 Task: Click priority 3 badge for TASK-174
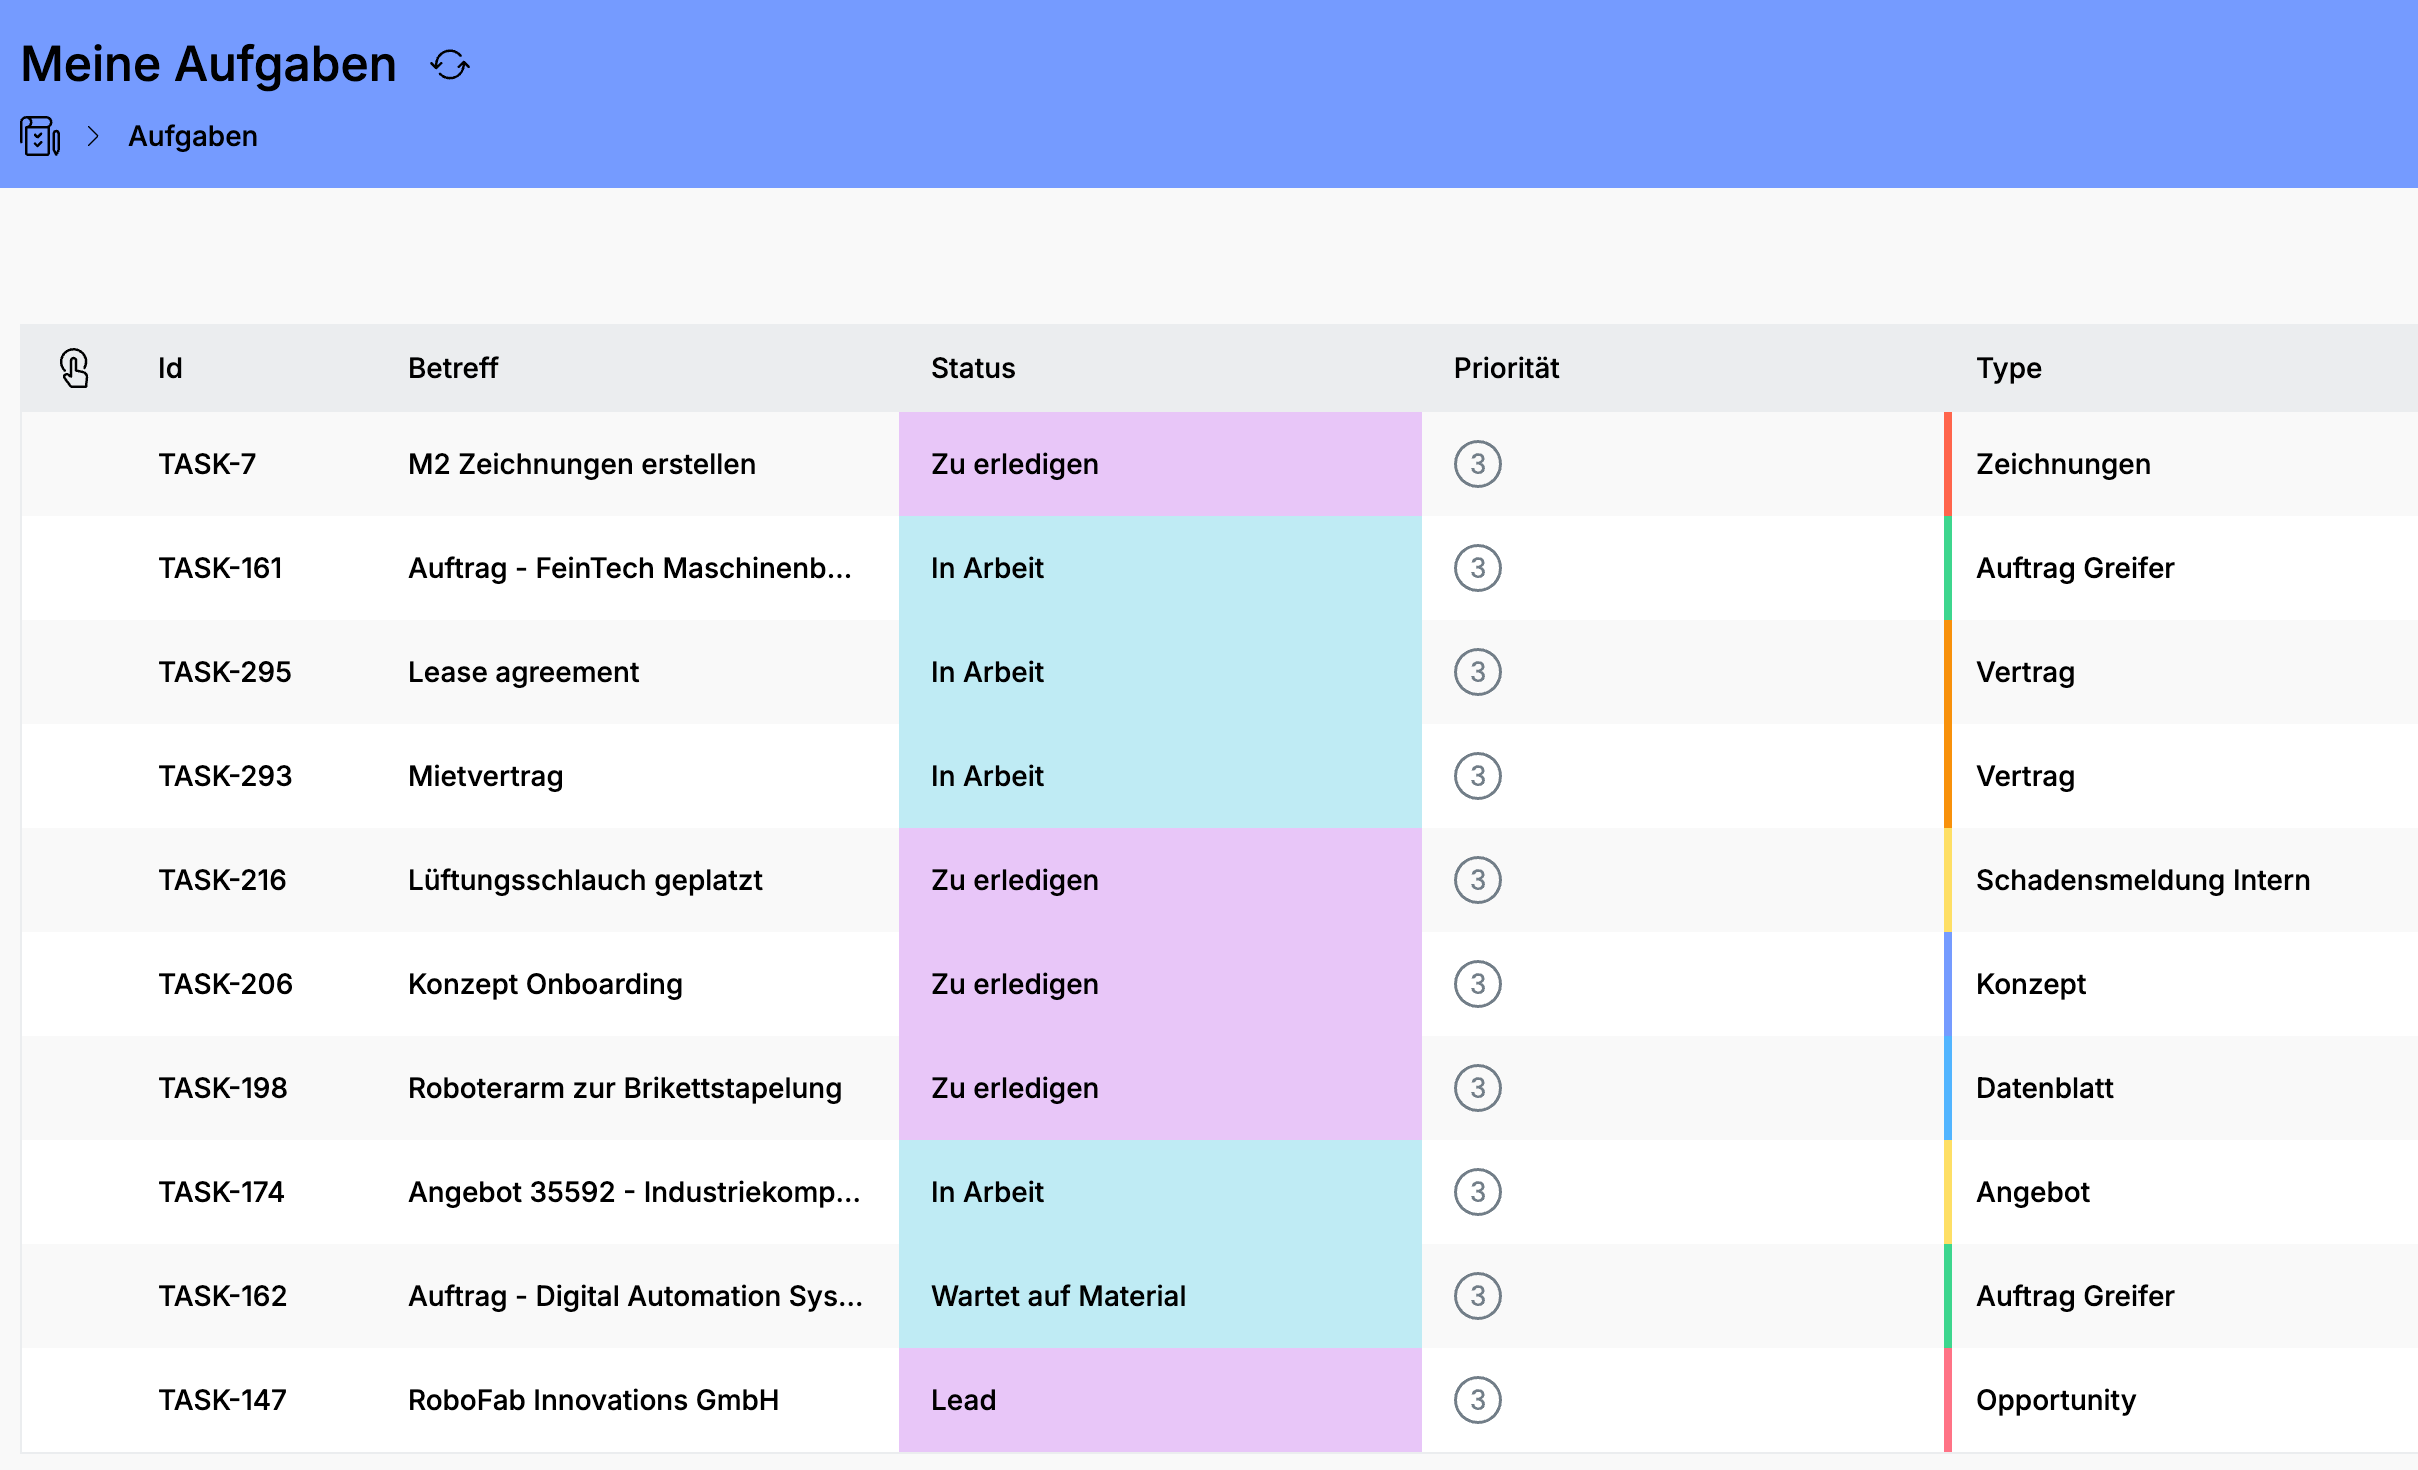point(1477,1192)
